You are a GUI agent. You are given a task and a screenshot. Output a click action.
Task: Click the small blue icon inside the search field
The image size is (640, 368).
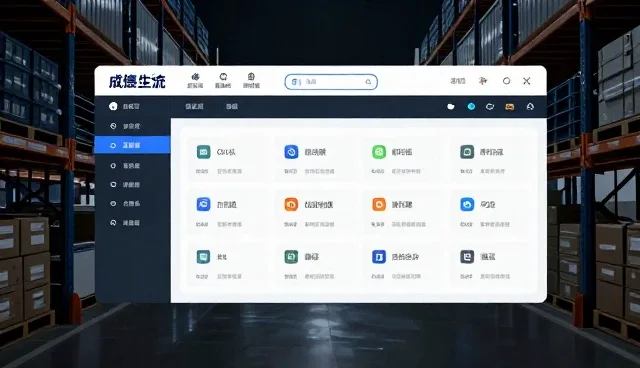pos(294,82)
